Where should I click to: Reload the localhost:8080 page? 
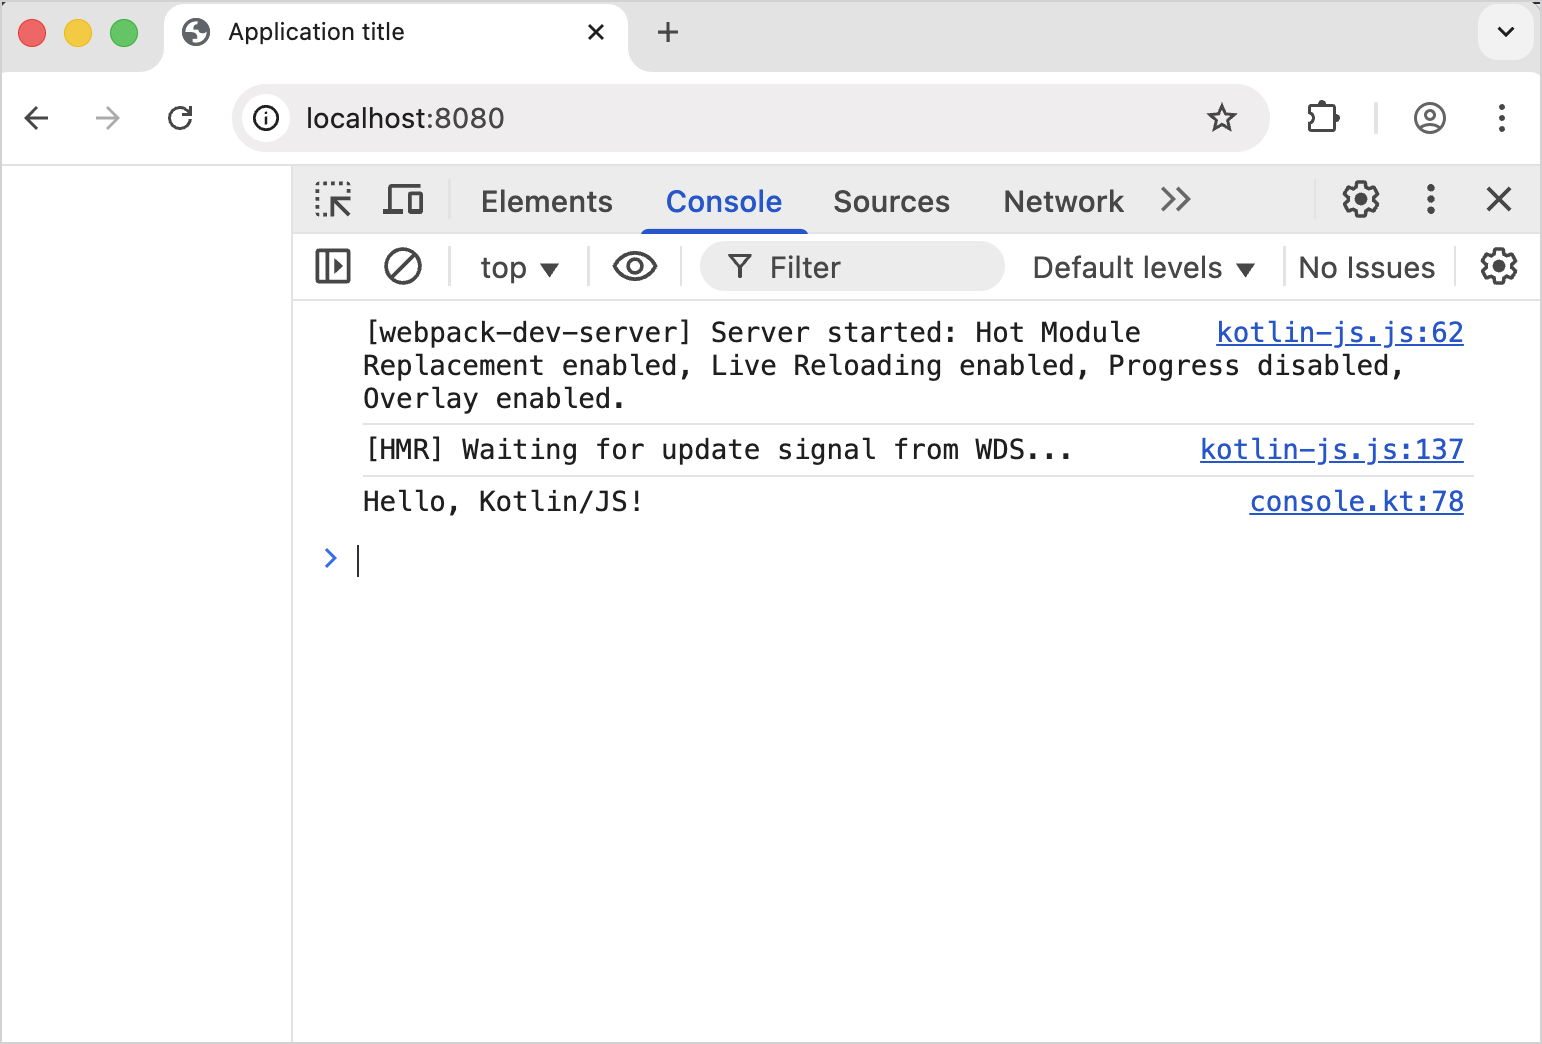(181, 118)
